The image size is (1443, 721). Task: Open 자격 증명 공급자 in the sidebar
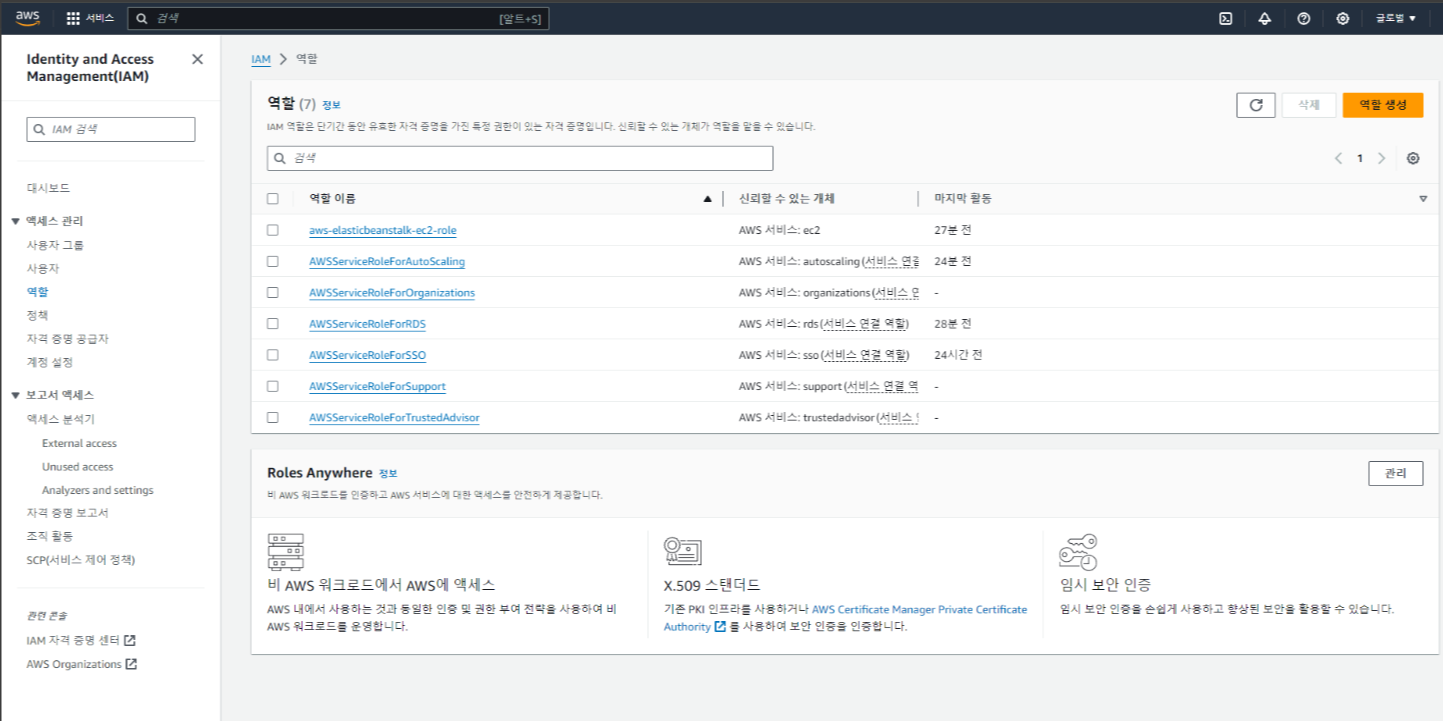pos(67,339)
